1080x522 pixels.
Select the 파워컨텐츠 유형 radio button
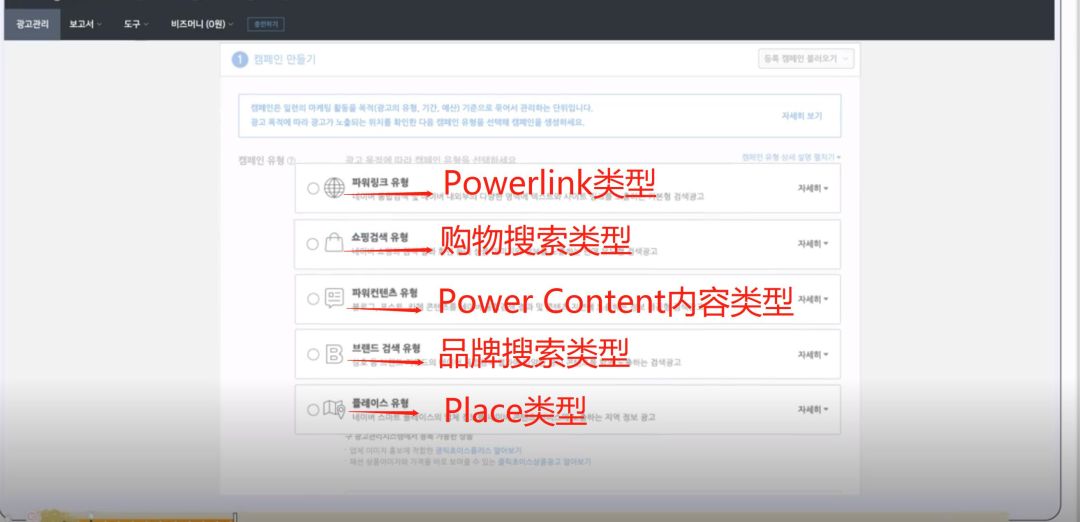pyautogui.click(x=313, y=299)
